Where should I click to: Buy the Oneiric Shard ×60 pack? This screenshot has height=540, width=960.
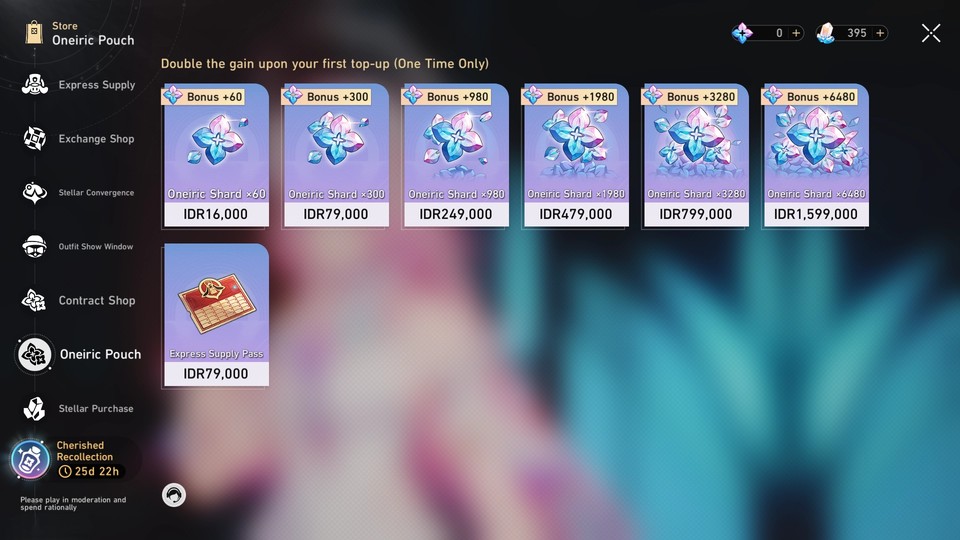click(x=216, y=156)
